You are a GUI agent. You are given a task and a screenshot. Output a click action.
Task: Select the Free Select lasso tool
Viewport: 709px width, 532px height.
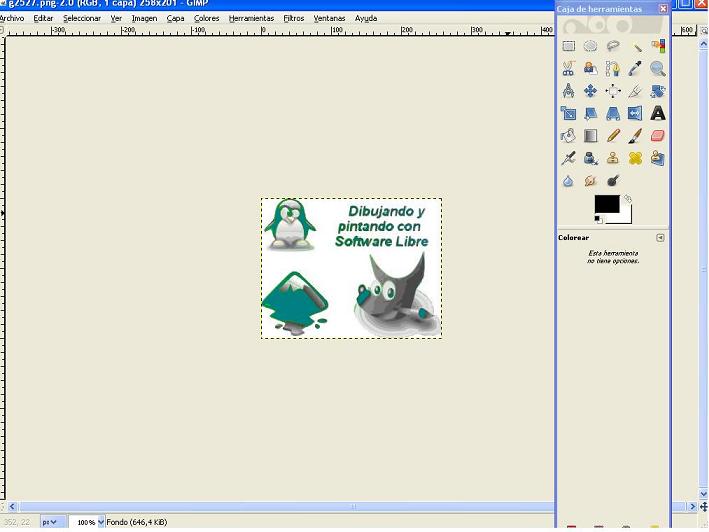pos(613,46)
